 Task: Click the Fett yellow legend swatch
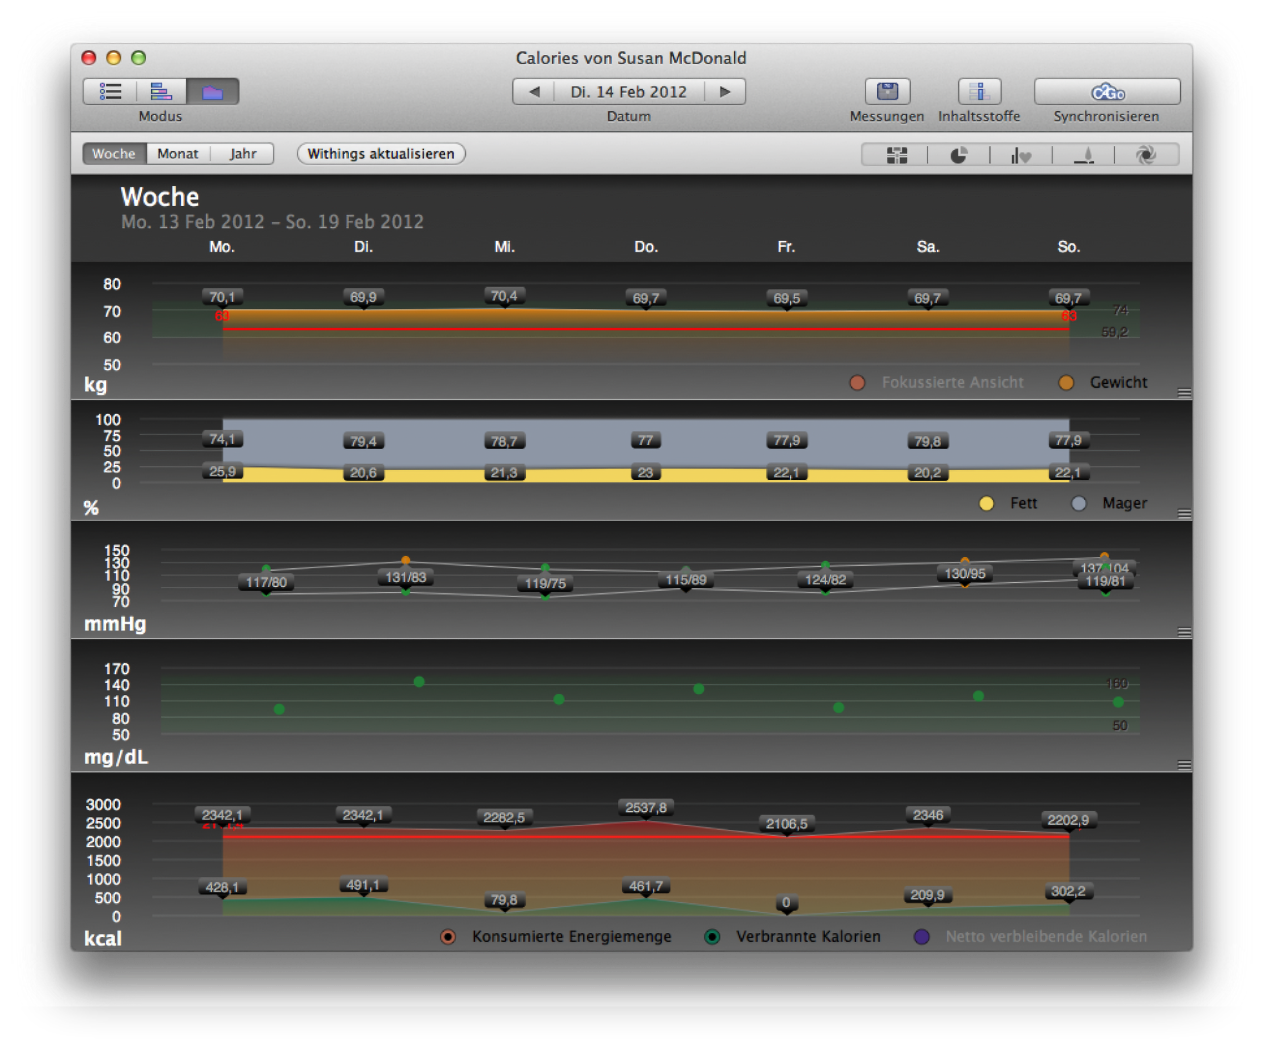point(987,504)
